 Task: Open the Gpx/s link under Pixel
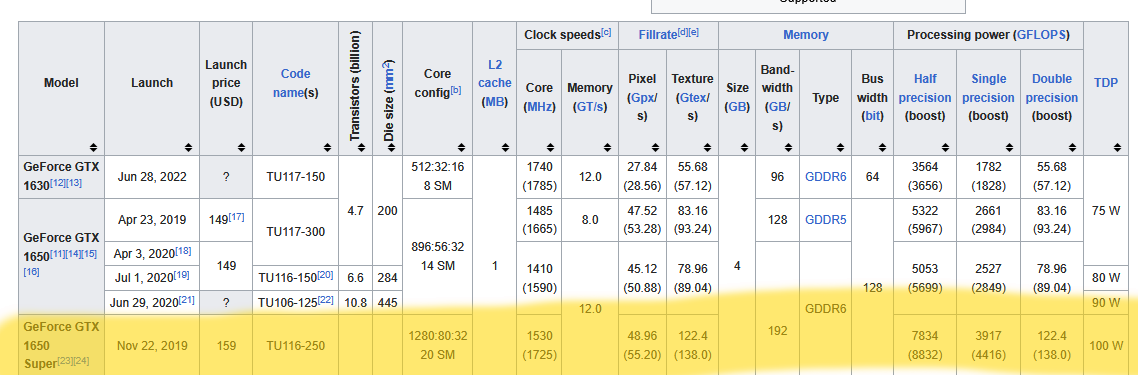[x=642, y=107]
